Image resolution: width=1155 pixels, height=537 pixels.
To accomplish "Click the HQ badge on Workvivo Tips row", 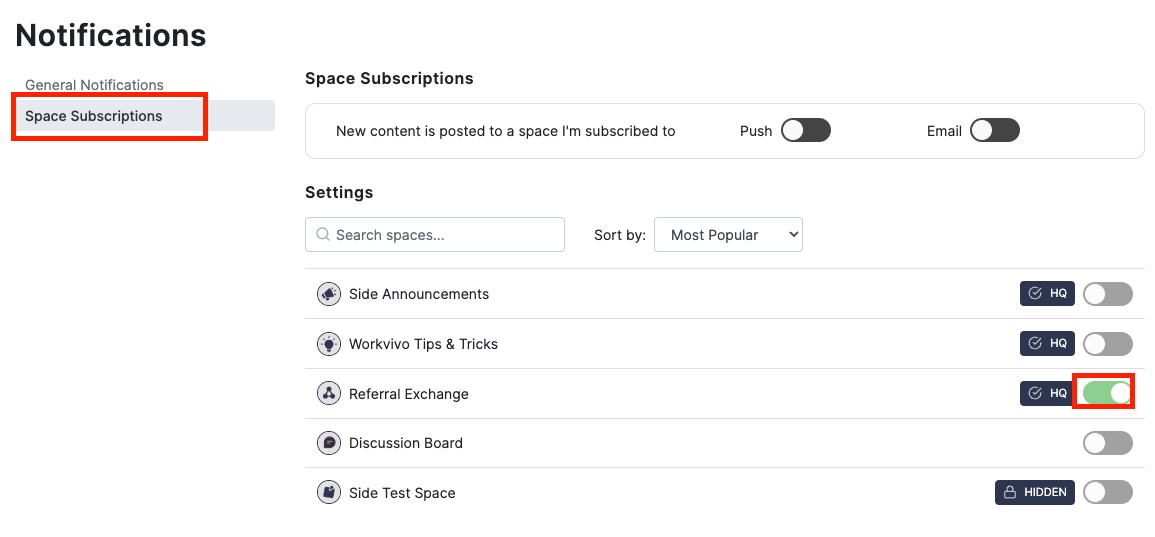I will pos(1047,343).
